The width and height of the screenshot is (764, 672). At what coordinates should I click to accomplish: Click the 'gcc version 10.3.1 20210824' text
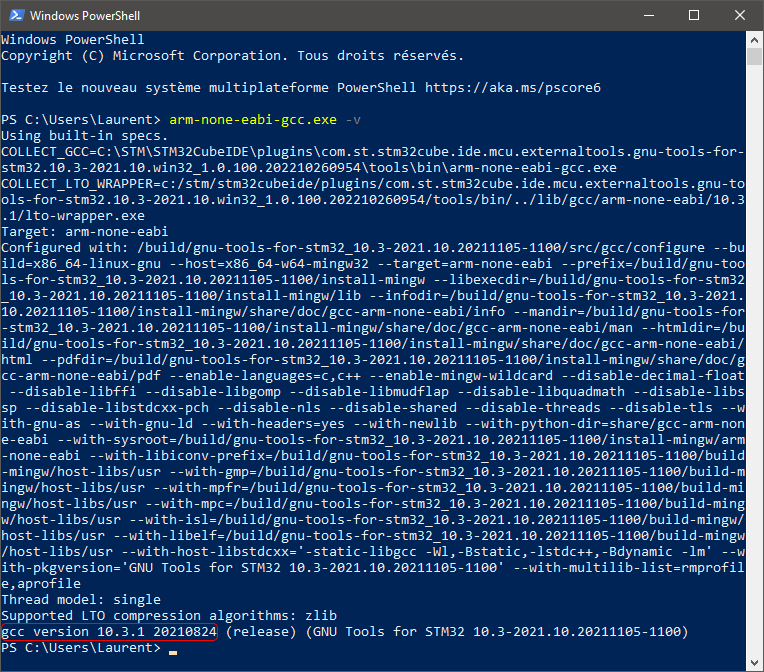pos(109,632)
